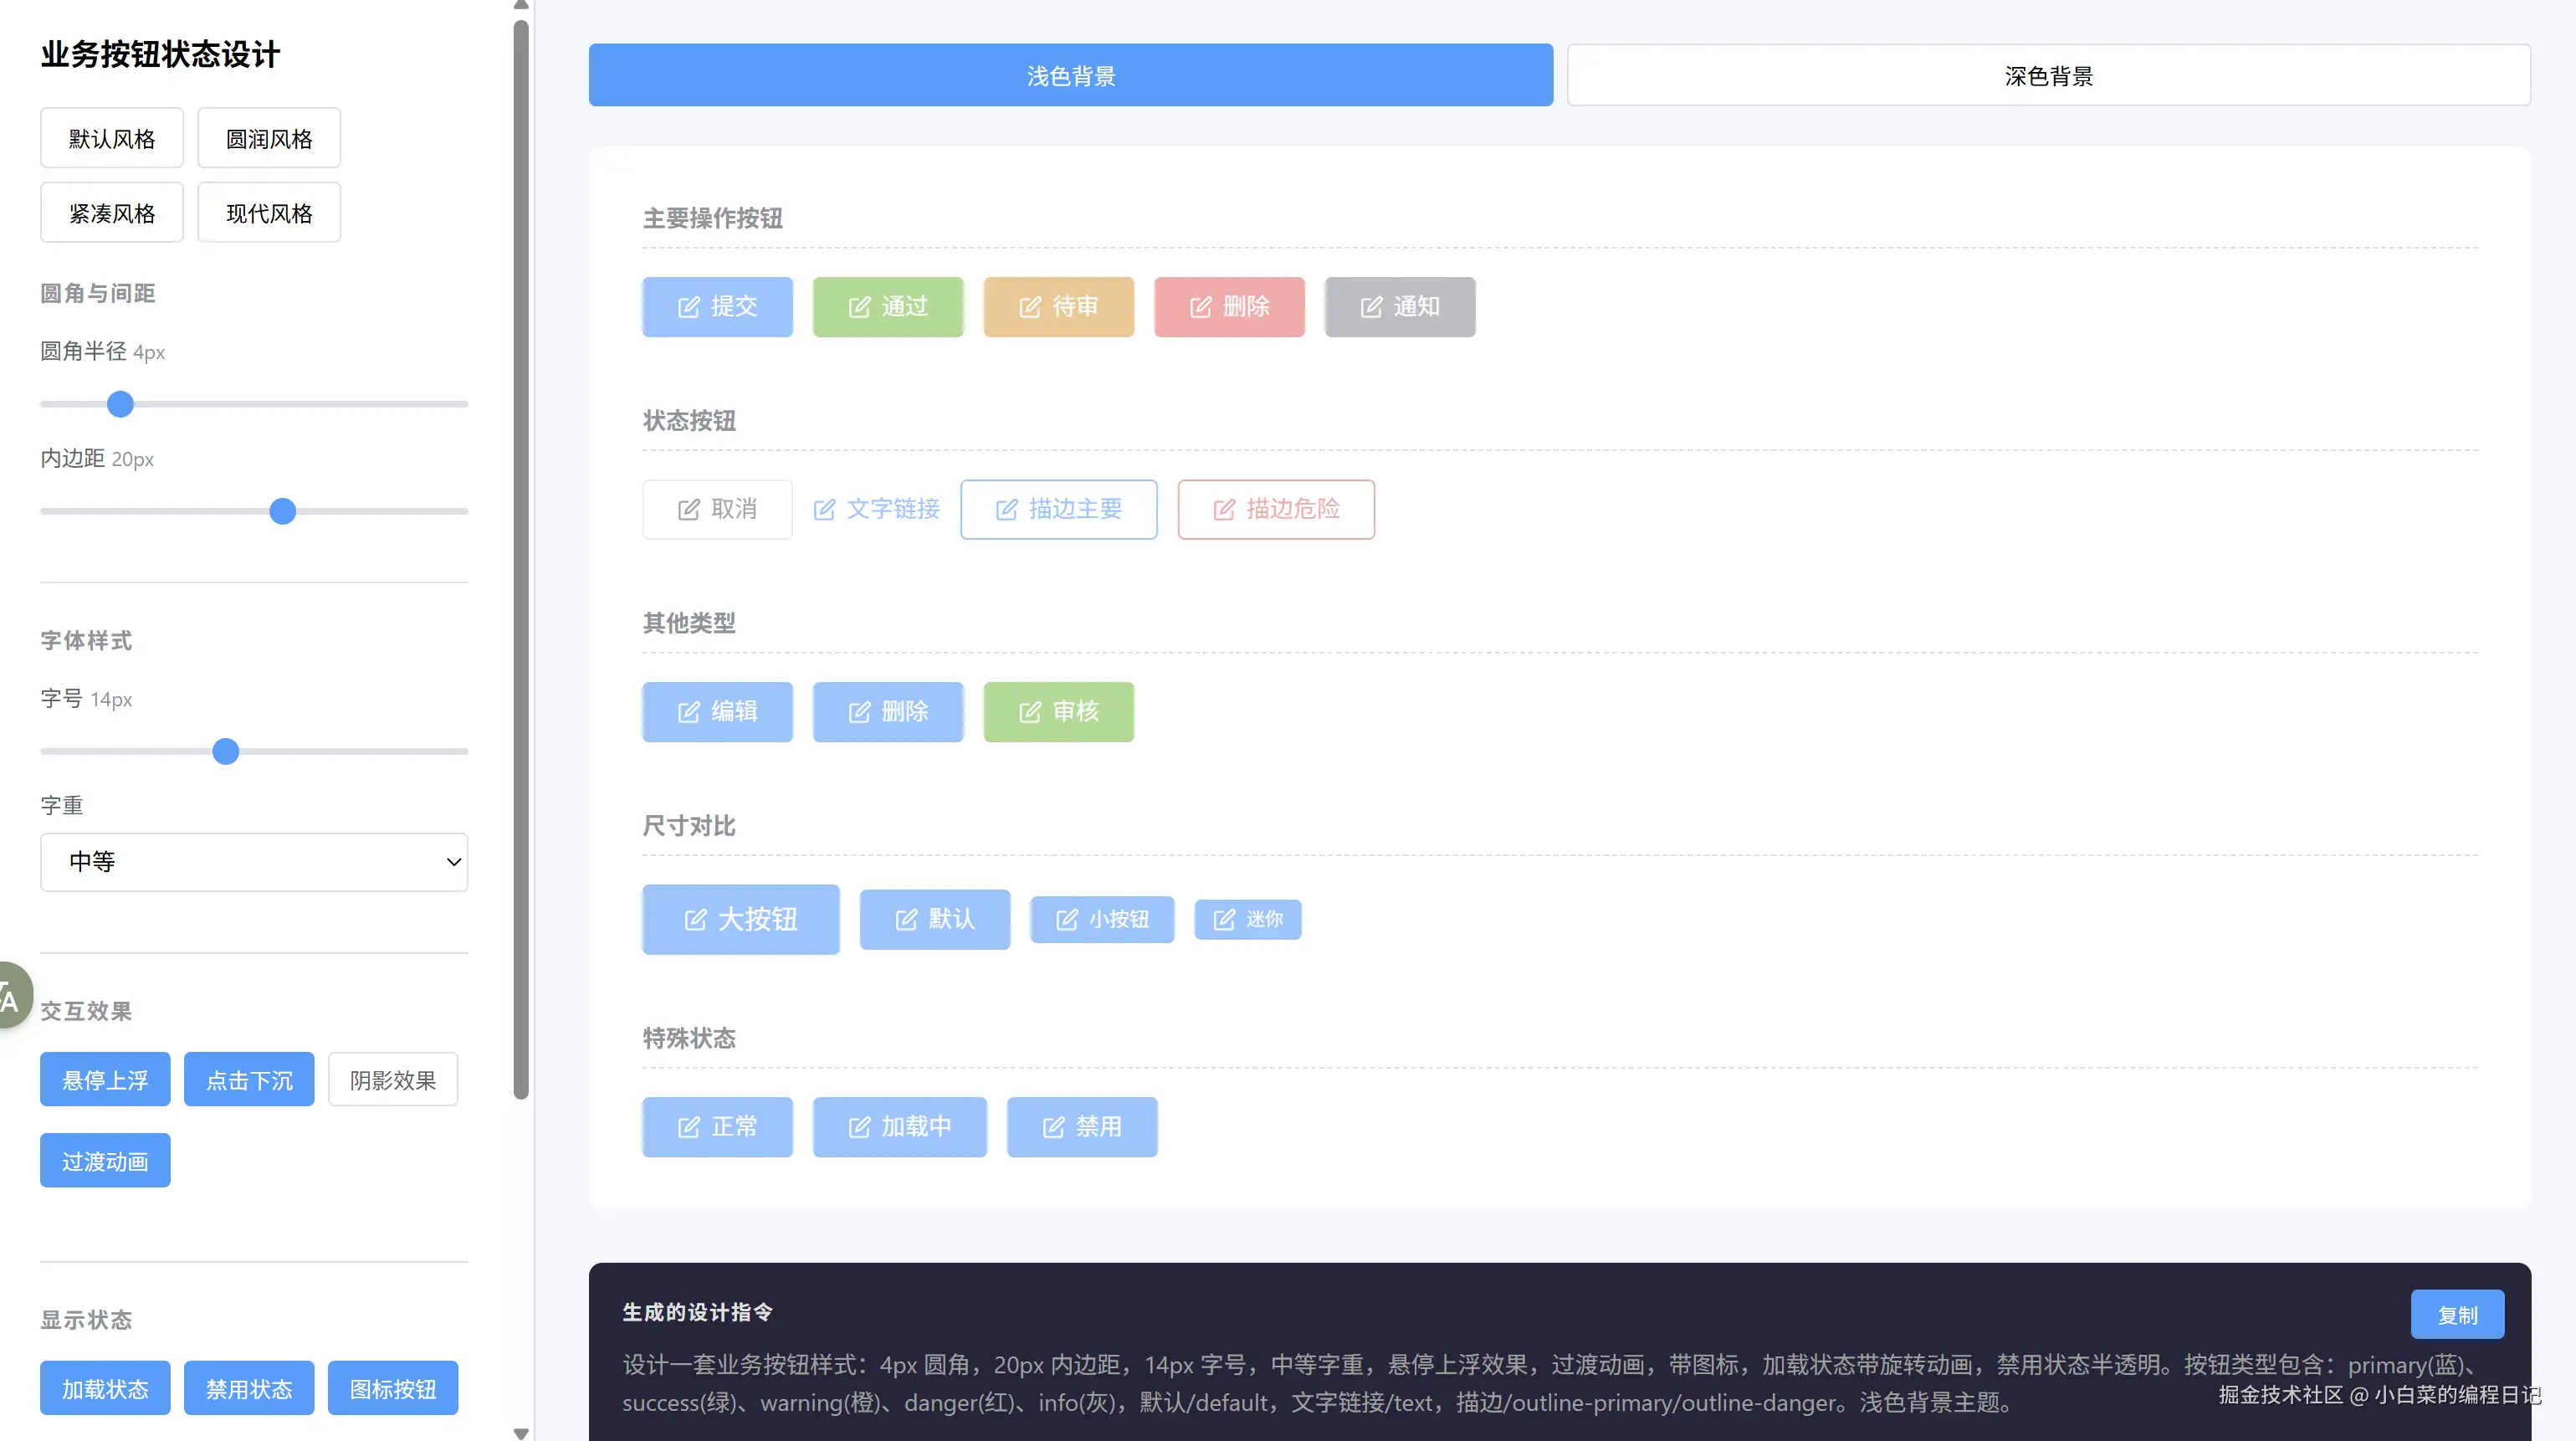The width and height of the screenshot is (2576, 1441).
Task: Open the 字重 font weight dropdown
Action: [x=254, y=862]
